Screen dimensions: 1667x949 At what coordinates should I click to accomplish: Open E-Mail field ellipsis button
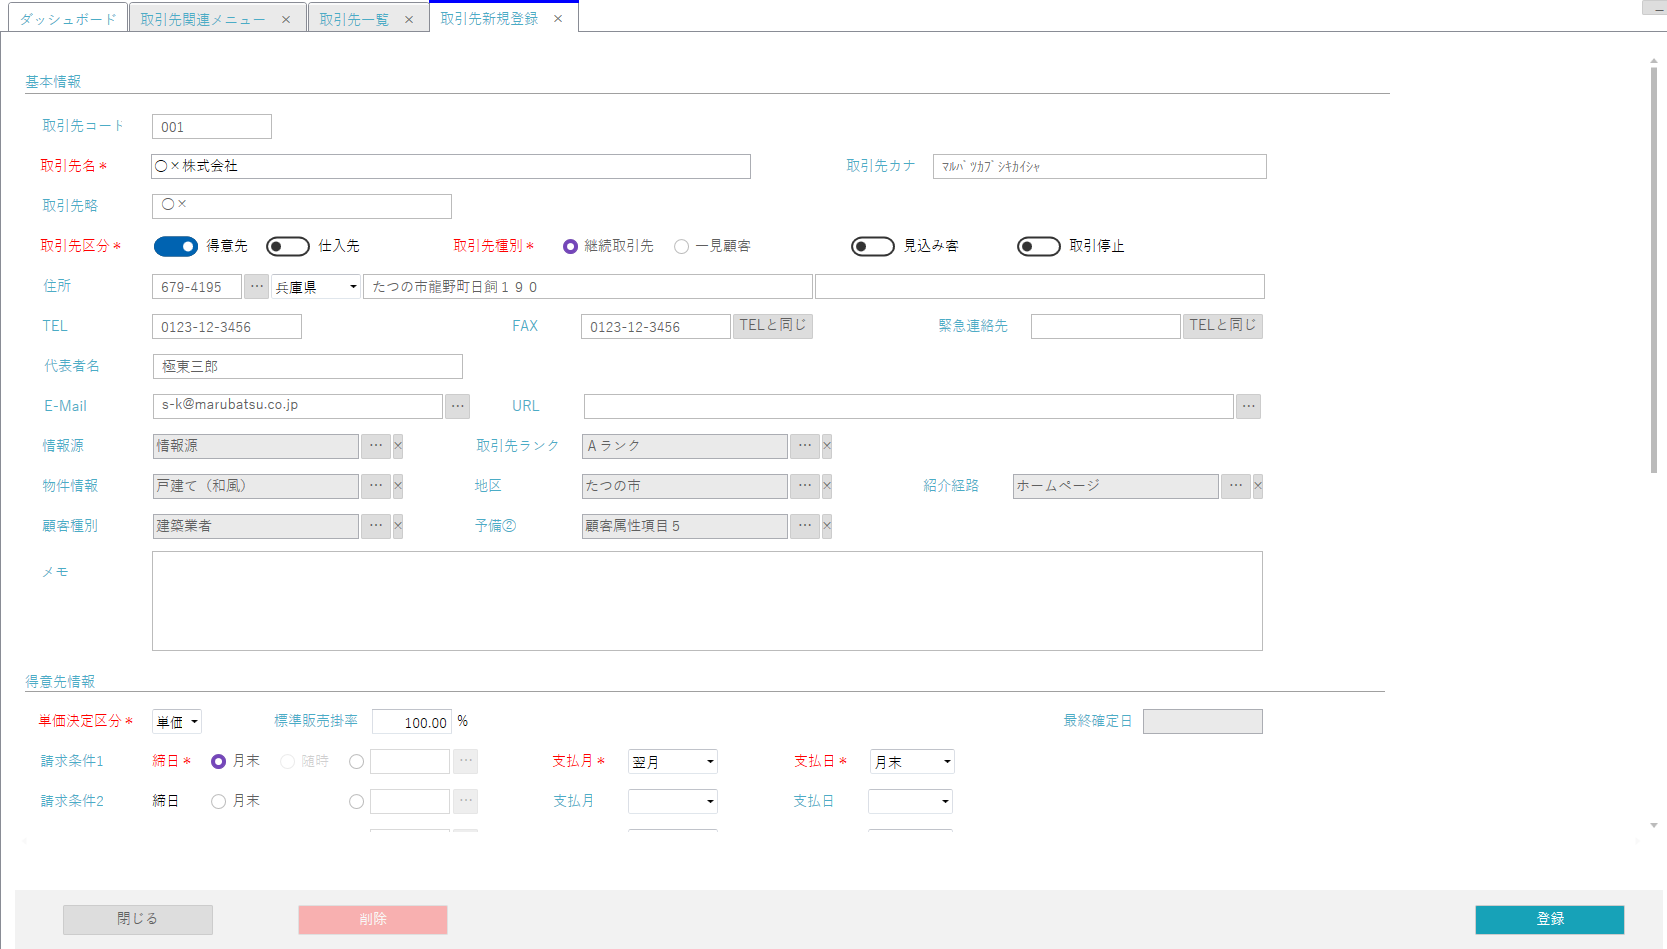point(457,406)
